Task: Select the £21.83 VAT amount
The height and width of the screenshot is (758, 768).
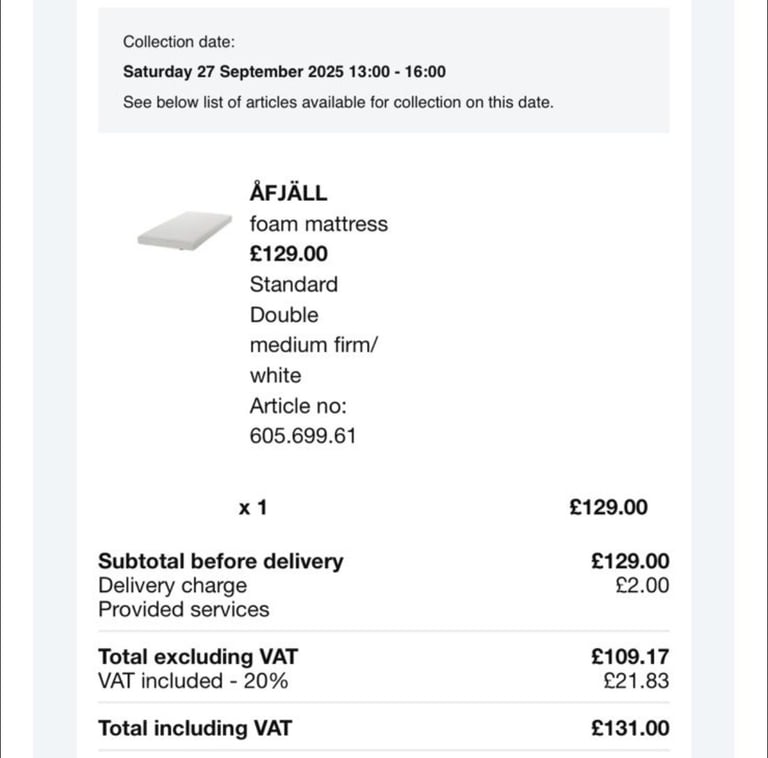Action: (x=636, y=681)
